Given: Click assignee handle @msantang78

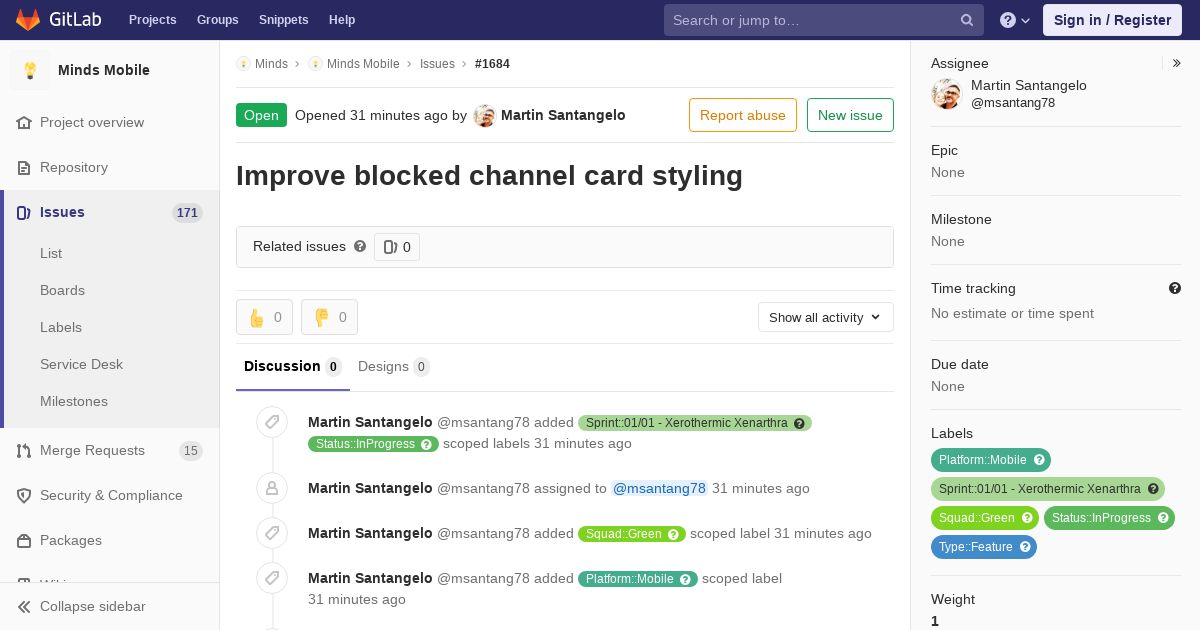Looking at the screenshot, I should pyautogui.click(x=1013, y=103).
